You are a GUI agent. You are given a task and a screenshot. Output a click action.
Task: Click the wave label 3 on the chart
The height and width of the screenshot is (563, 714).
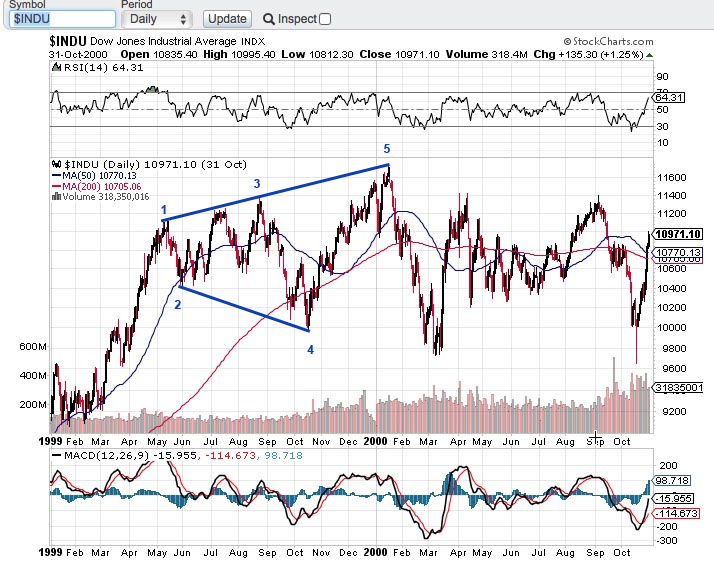click(x=257, y=184)
